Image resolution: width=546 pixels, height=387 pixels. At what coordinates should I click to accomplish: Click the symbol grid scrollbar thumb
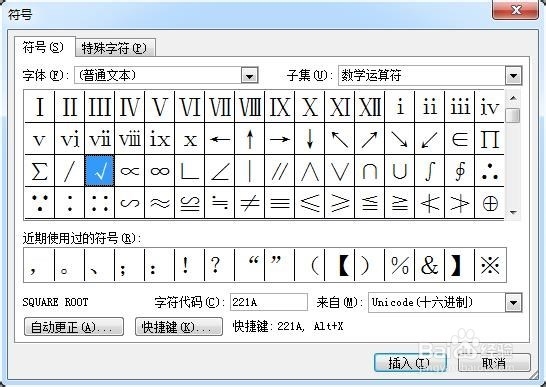point(513,115)
